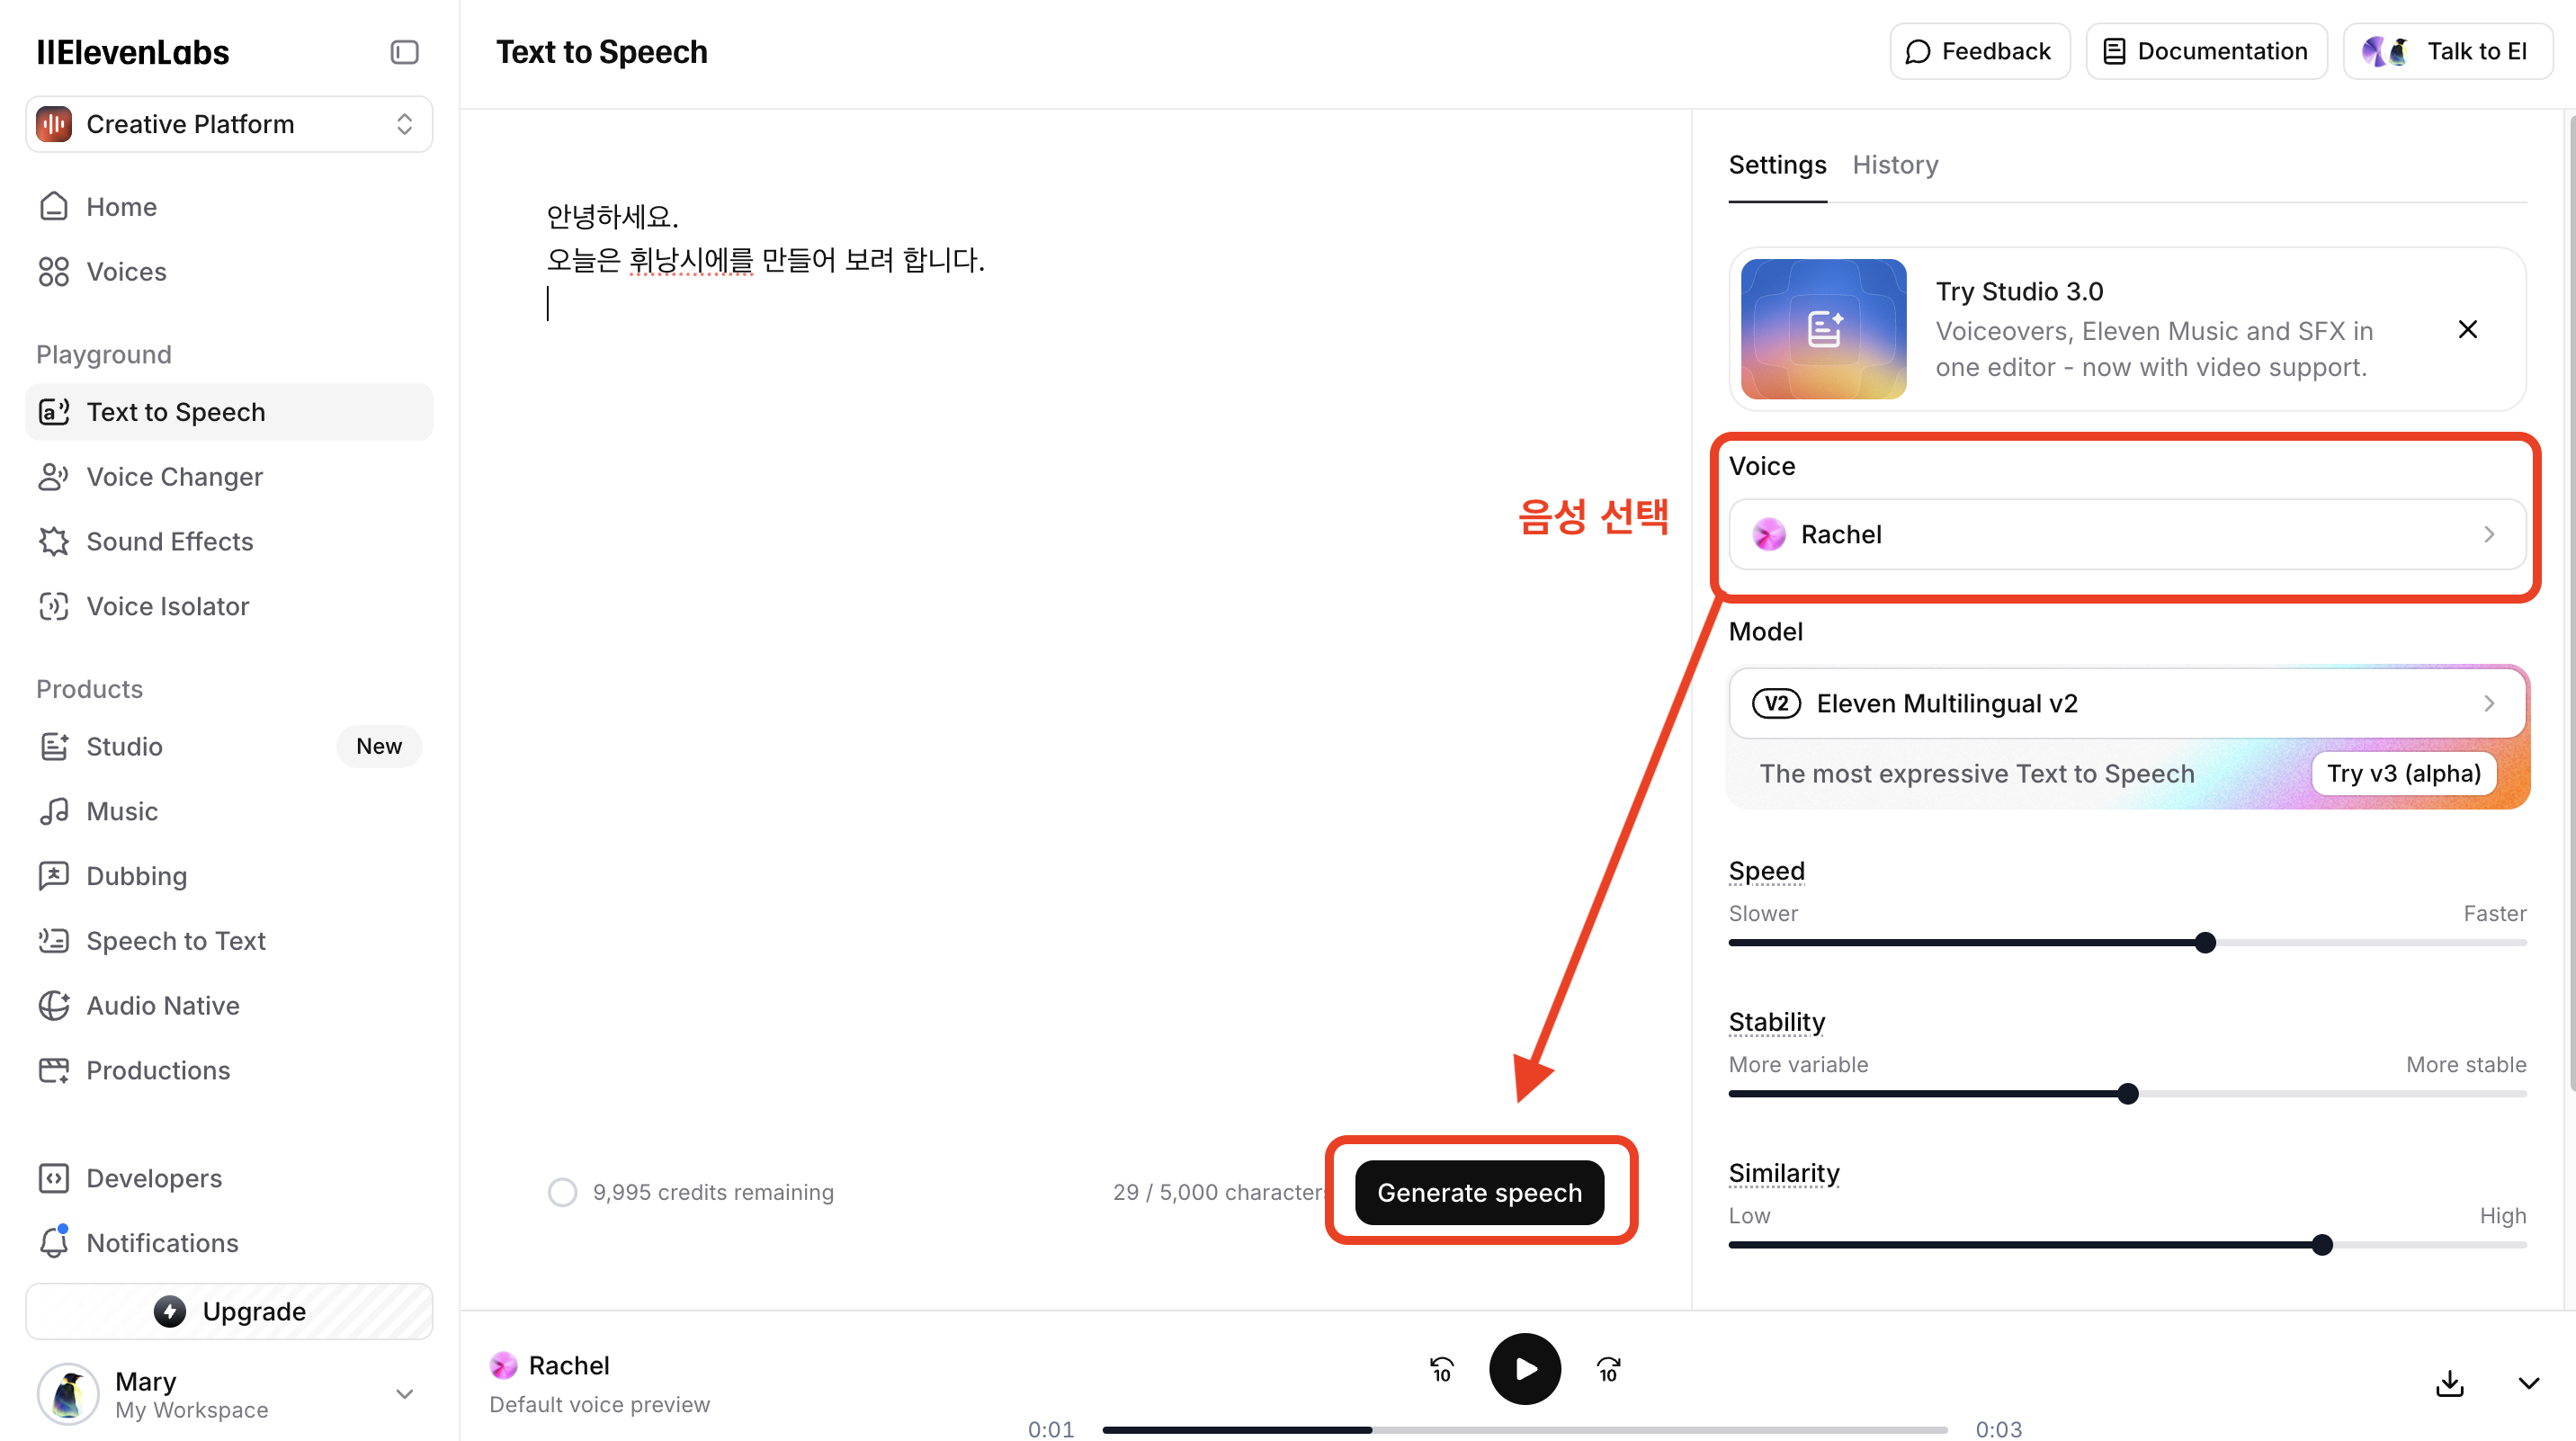Viewport: 2576px width, 1441px height.
Task: Open the Dubbing tool
Action: pos(137,875)
